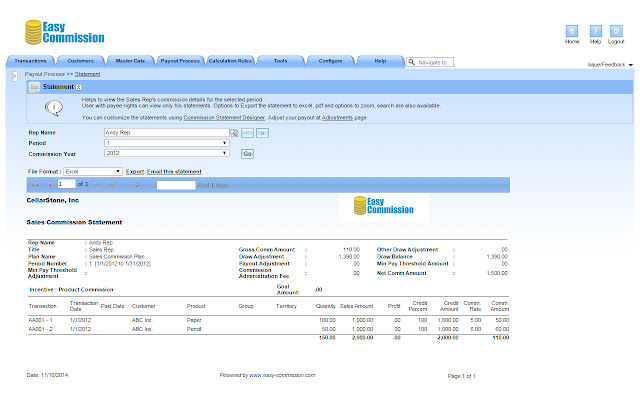Click Gross Comm Amount value 110.00

351,249
